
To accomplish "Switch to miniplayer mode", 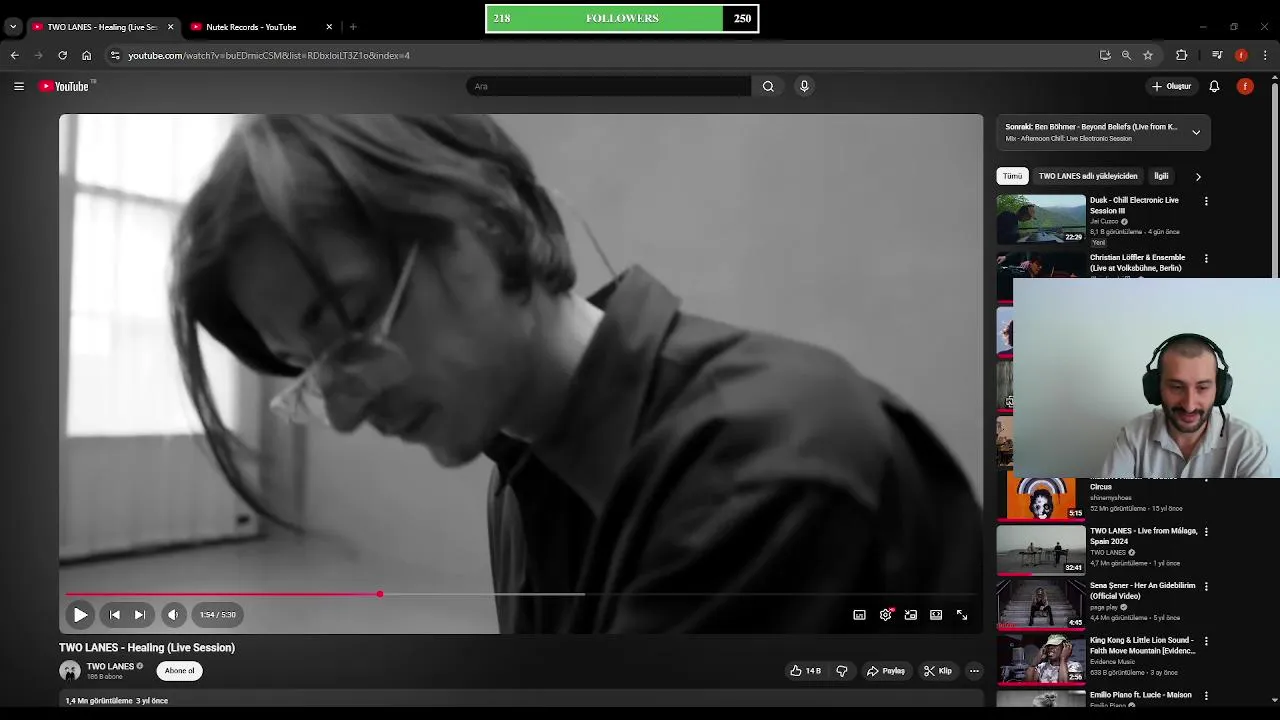I will pos(910,615).
